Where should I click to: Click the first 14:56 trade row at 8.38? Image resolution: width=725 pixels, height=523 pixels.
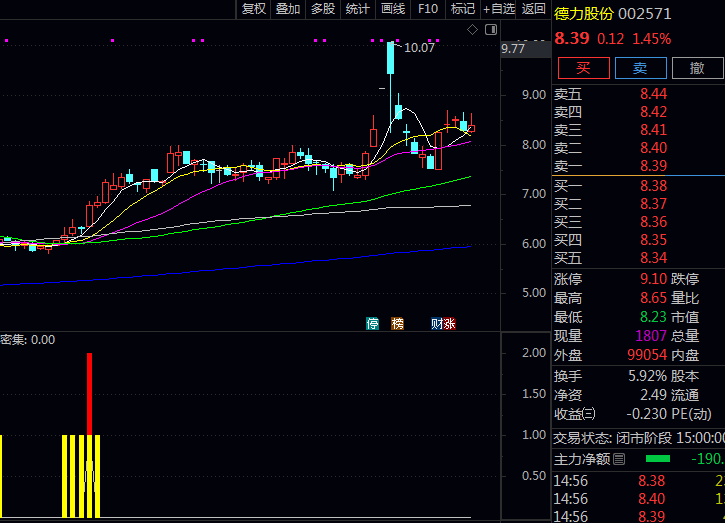click(638, 481)
